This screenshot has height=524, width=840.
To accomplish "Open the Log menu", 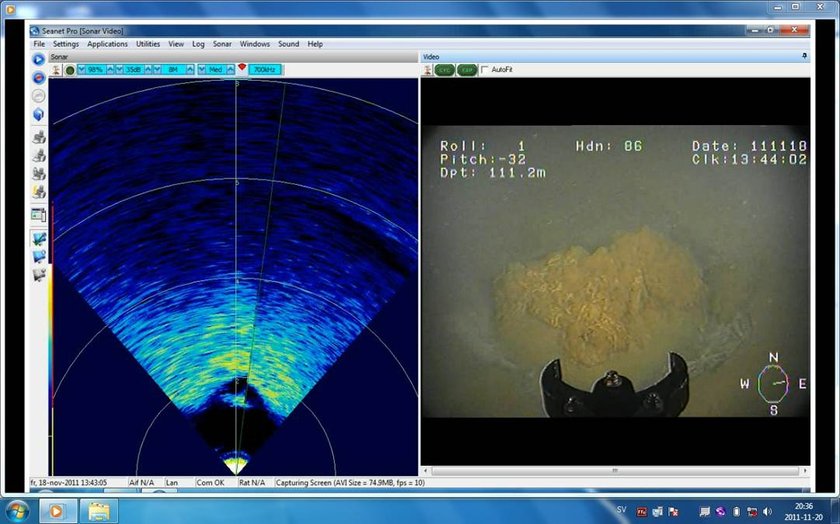I will (x=198, y=44).
